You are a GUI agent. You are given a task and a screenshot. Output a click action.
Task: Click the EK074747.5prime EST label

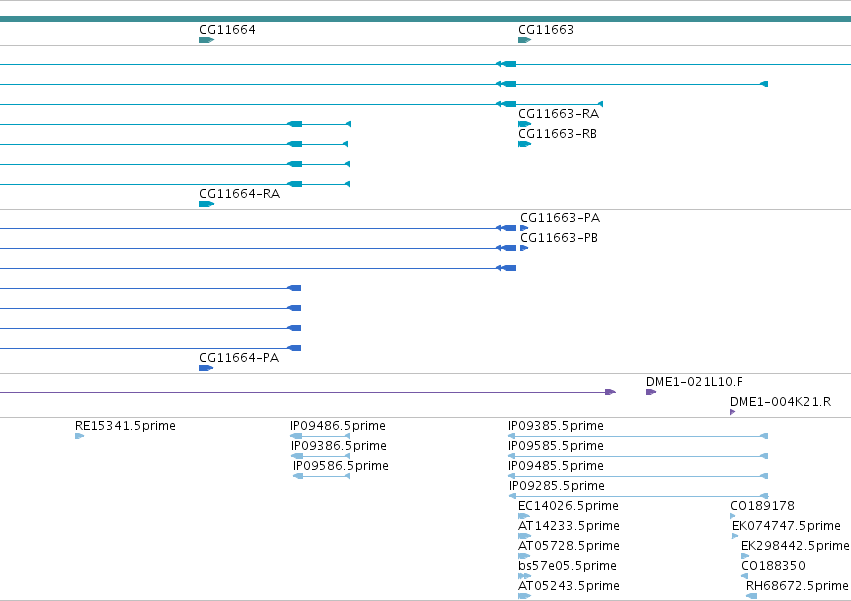(x=786, y=526)
